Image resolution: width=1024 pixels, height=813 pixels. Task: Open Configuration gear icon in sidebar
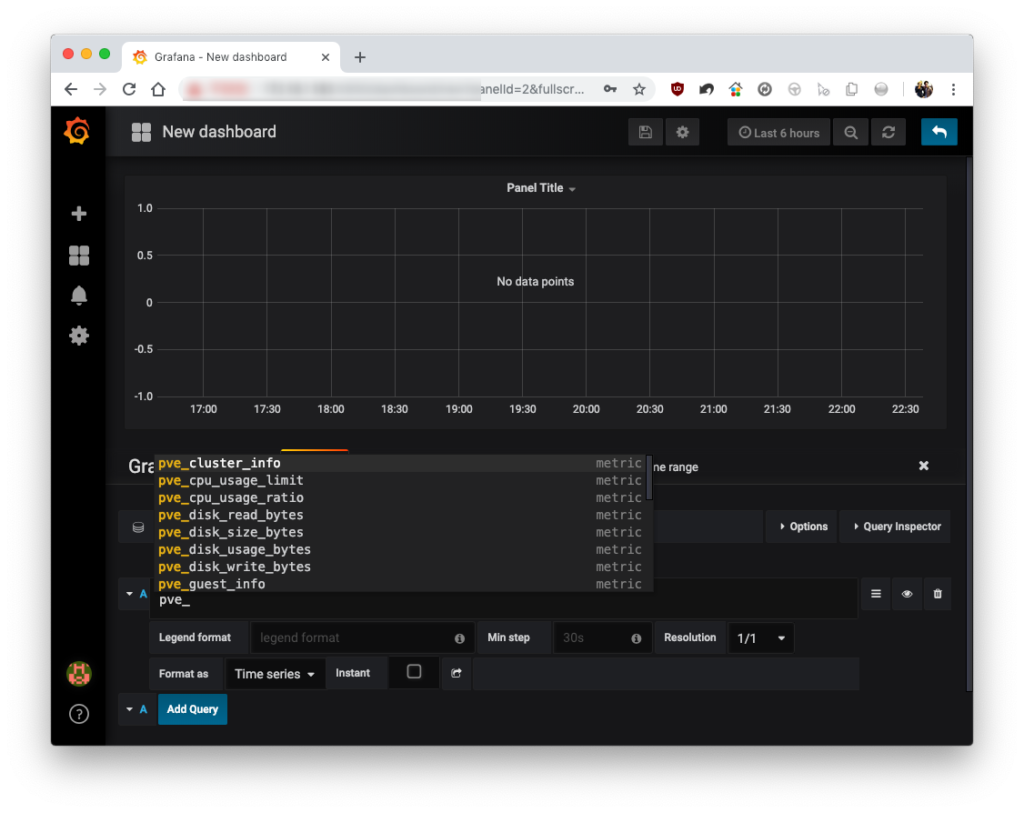point(79,336)
